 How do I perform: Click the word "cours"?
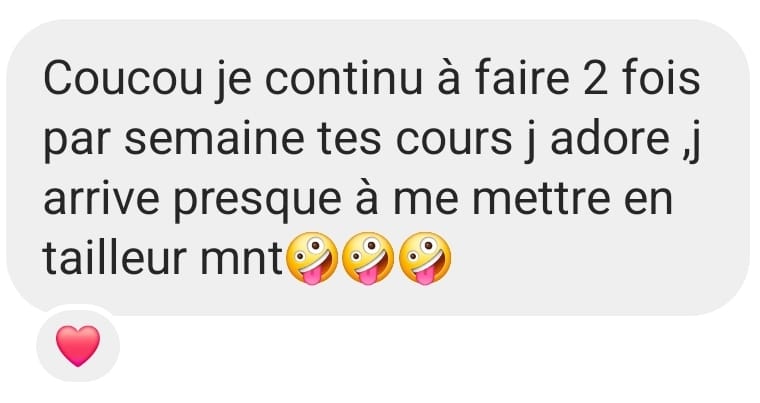coord(454,140)
